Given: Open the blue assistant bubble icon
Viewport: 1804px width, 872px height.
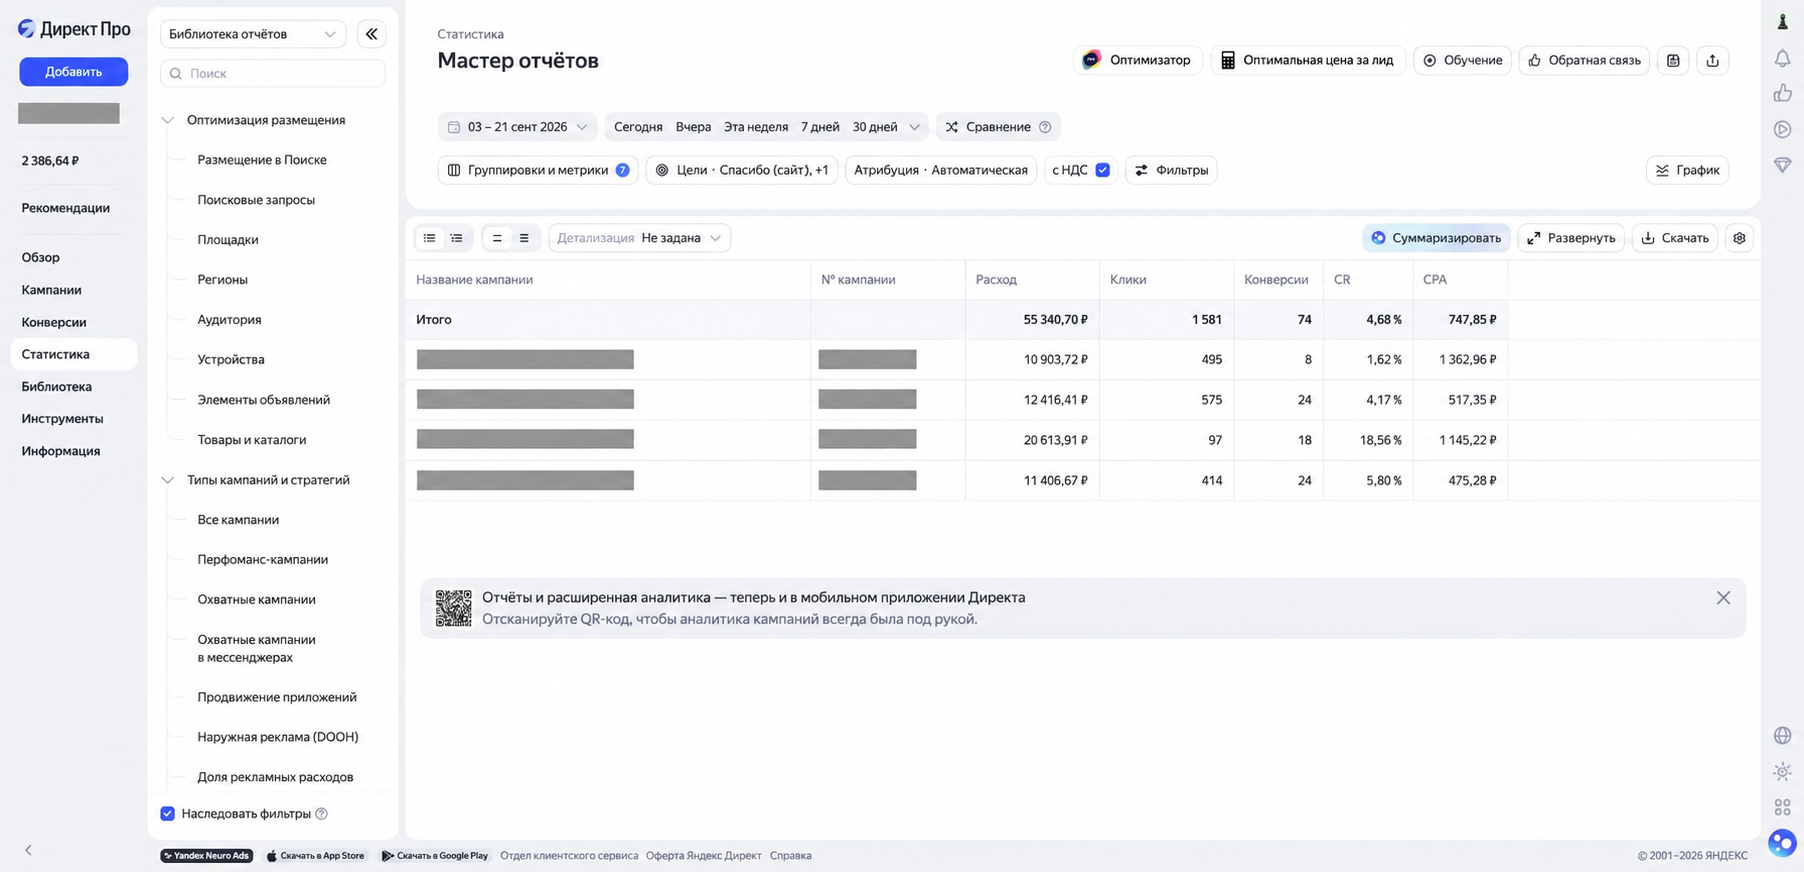Looking at the screenshot, I should point(1782,843).
